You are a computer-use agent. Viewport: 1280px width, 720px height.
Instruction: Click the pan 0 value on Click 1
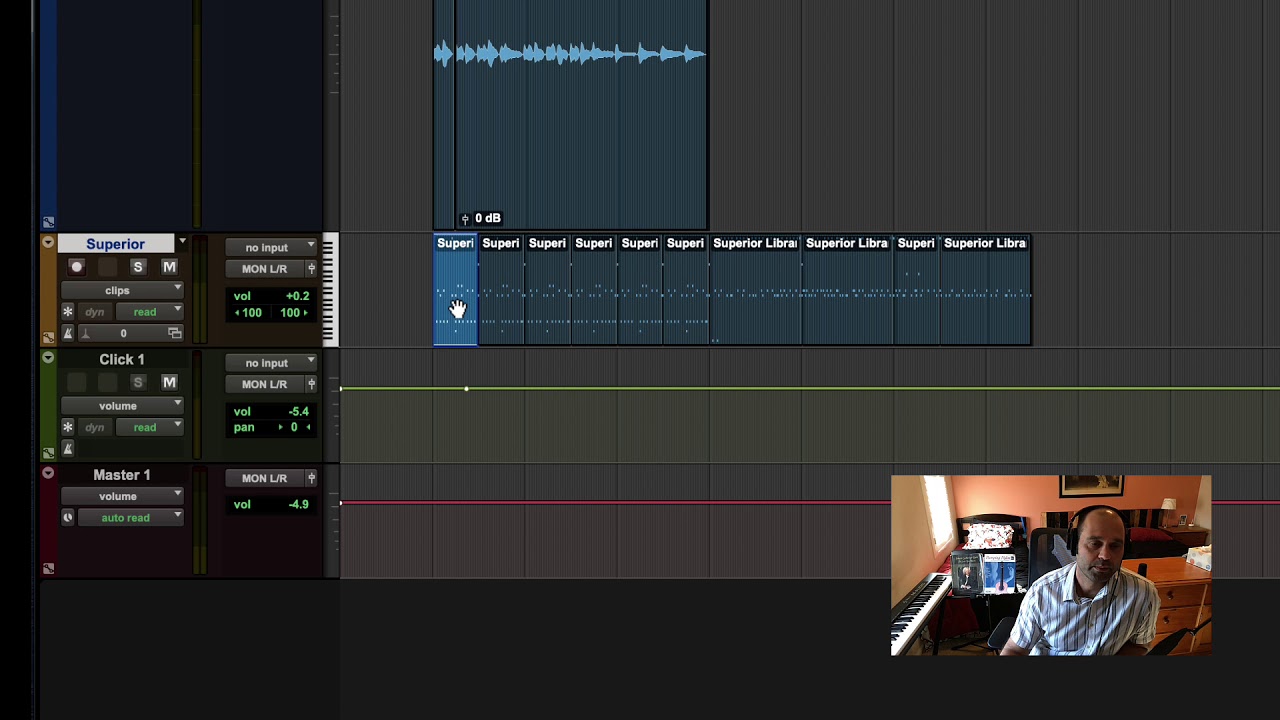point(294,428)
